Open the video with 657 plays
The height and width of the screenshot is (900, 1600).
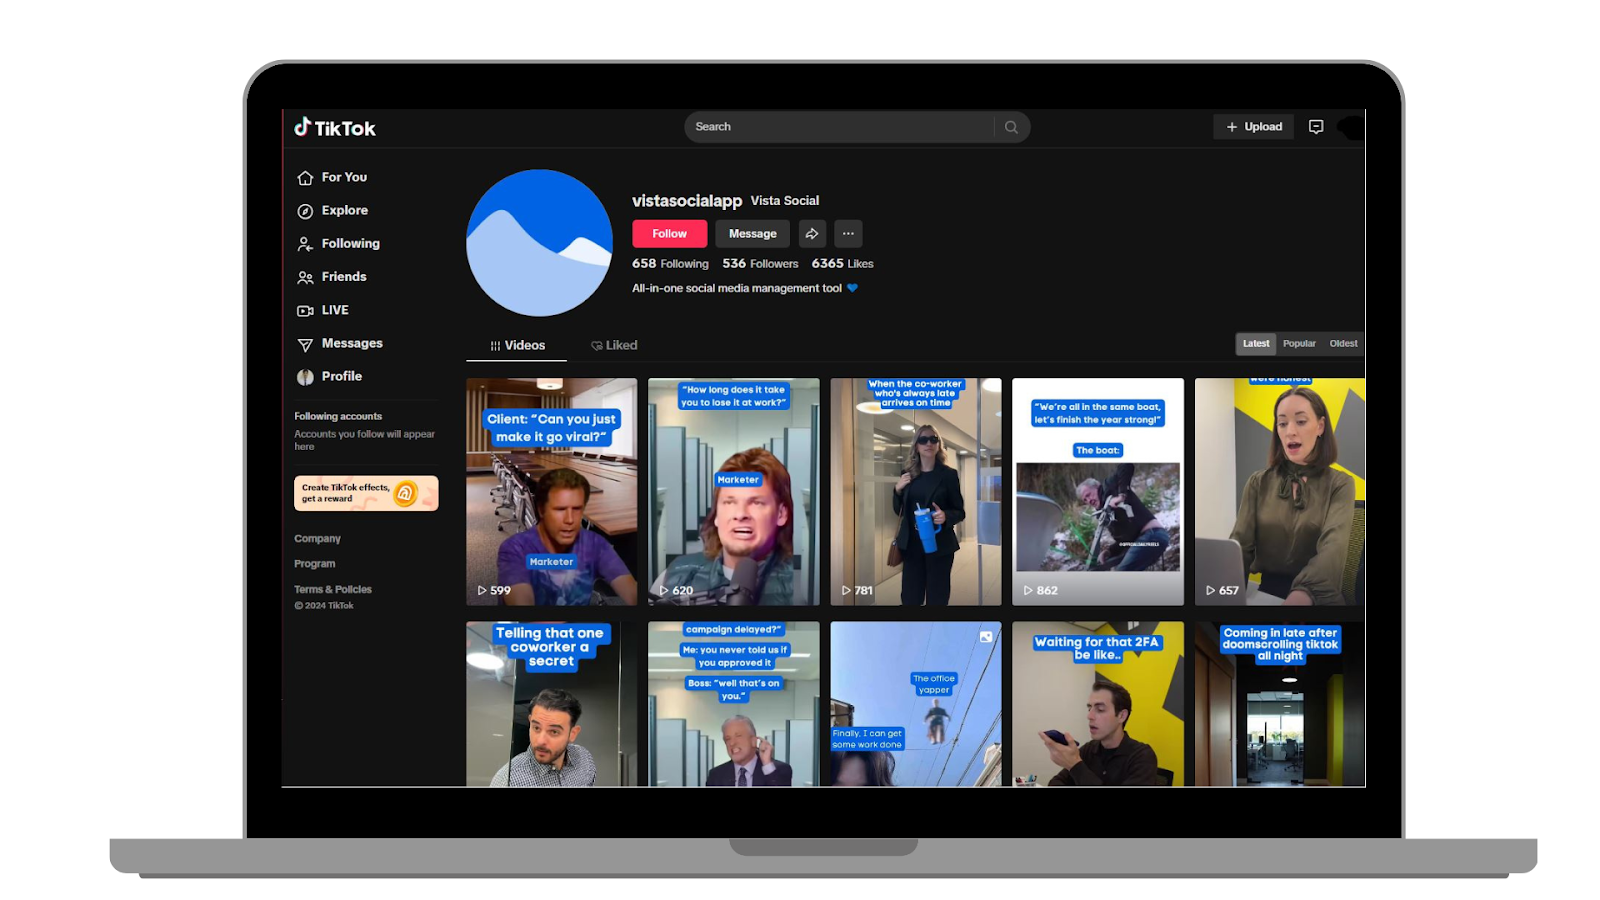(x=1279, y=491)
